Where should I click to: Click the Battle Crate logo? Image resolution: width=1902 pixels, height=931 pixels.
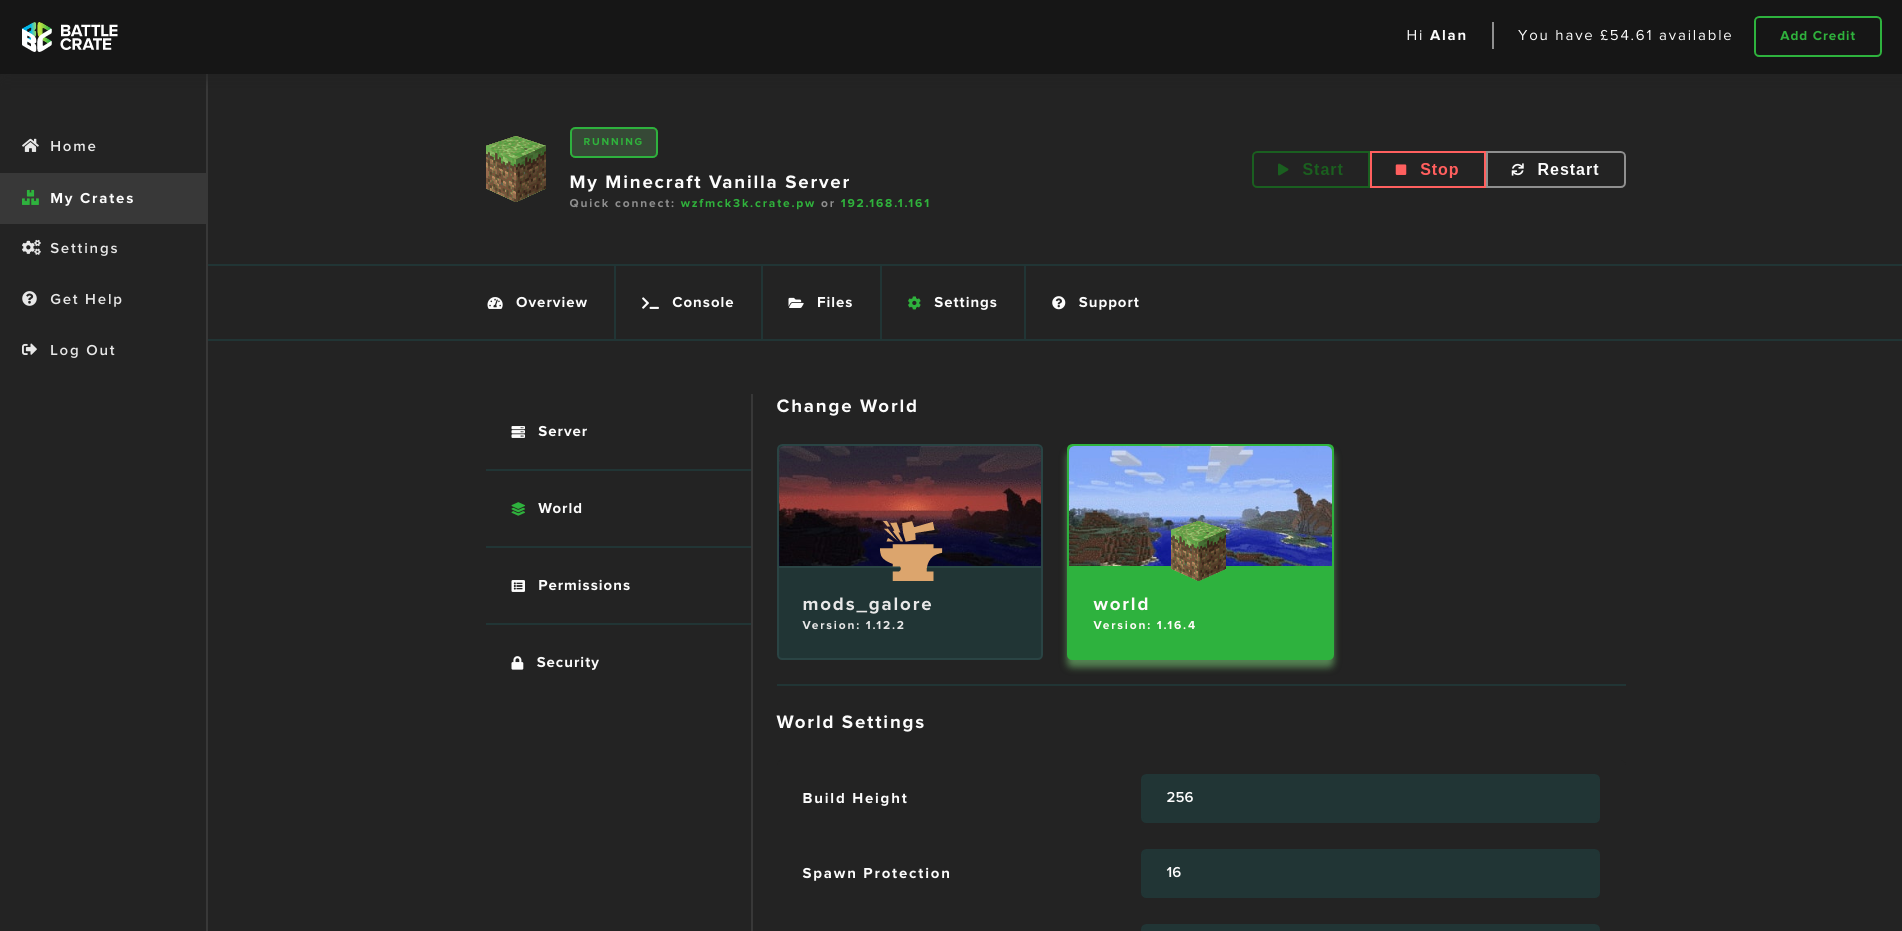click(70, 37)
